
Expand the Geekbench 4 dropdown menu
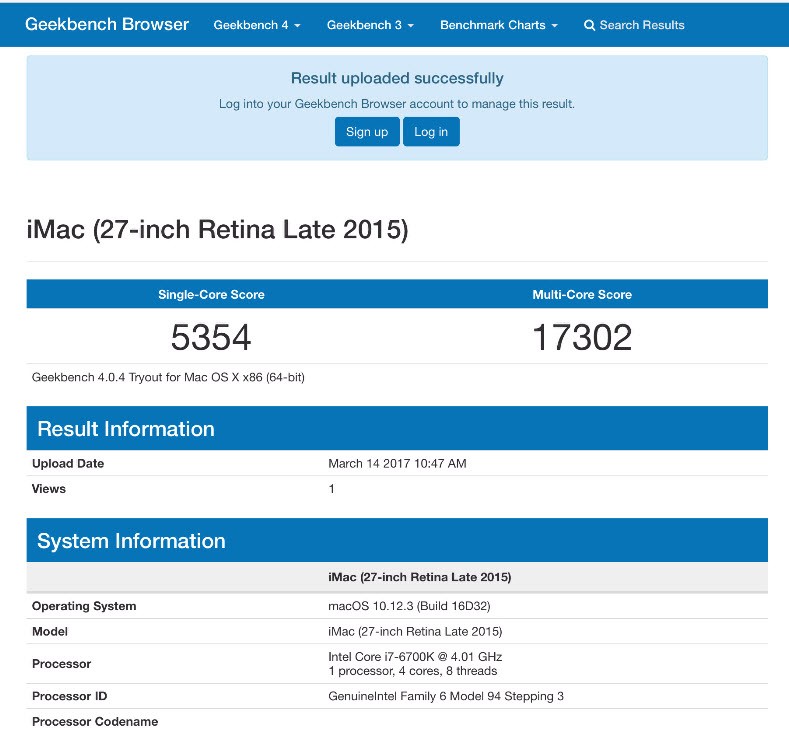[257, 25]
